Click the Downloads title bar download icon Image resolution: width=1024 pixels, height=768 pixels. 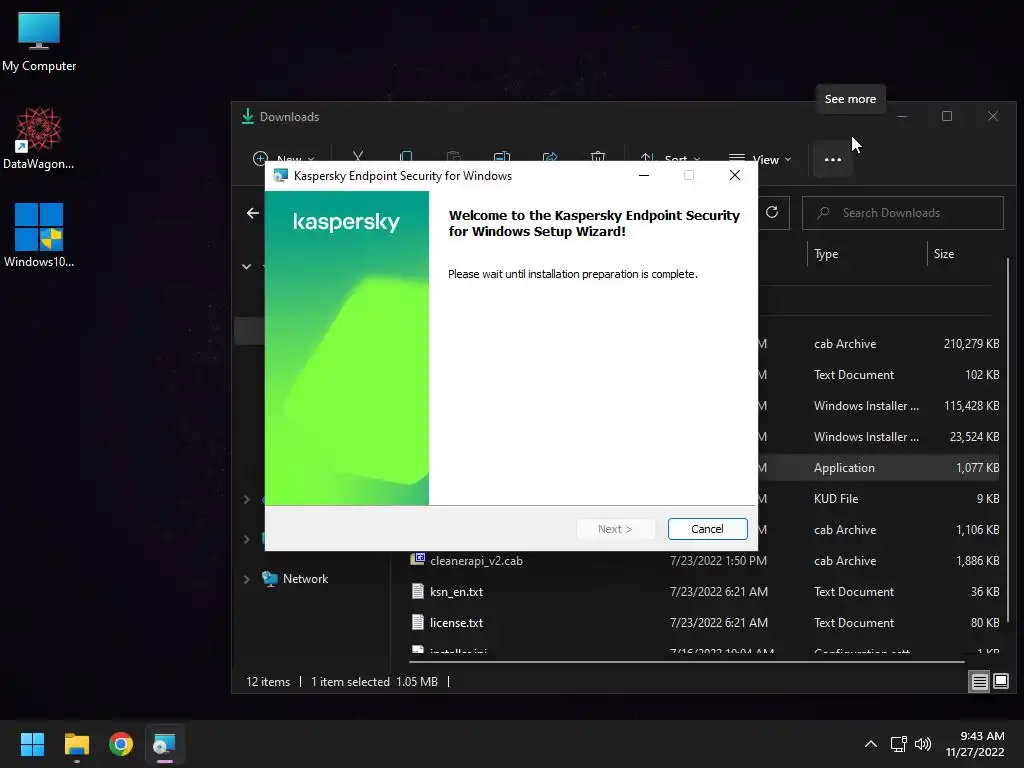(x=248, y=116)
